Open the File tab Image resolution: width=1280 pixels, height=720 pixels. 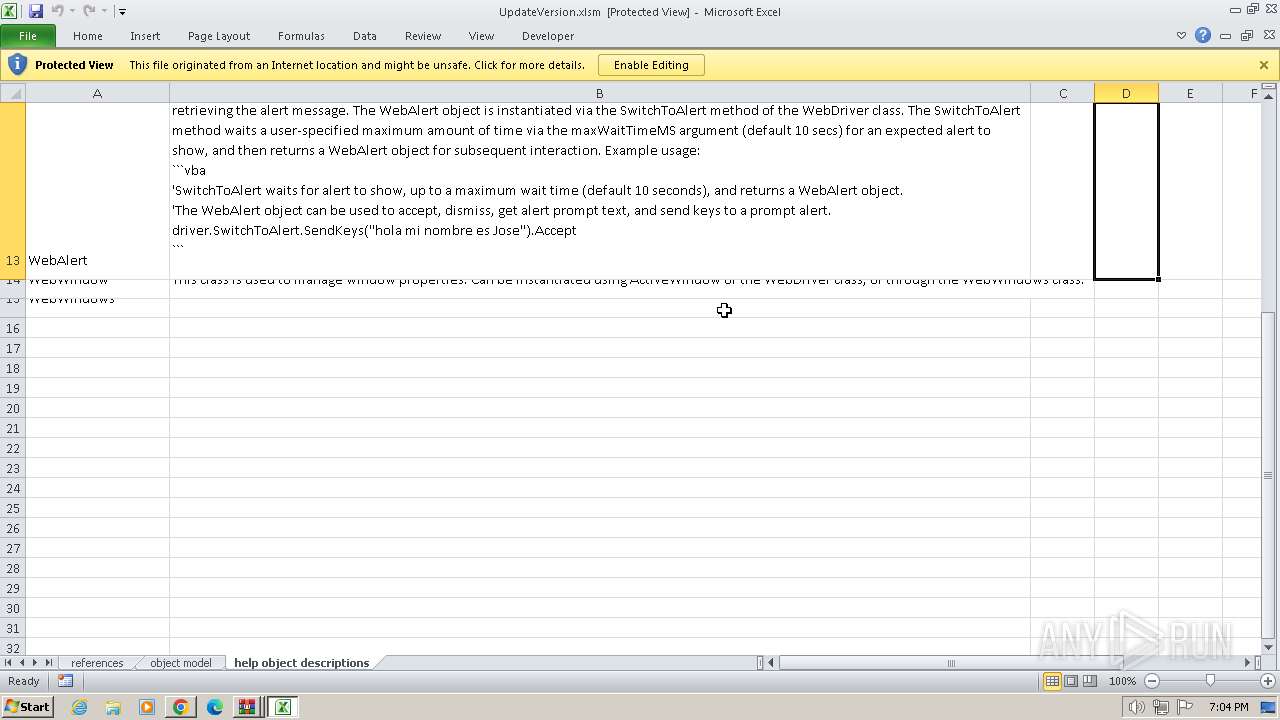(28, 36)
